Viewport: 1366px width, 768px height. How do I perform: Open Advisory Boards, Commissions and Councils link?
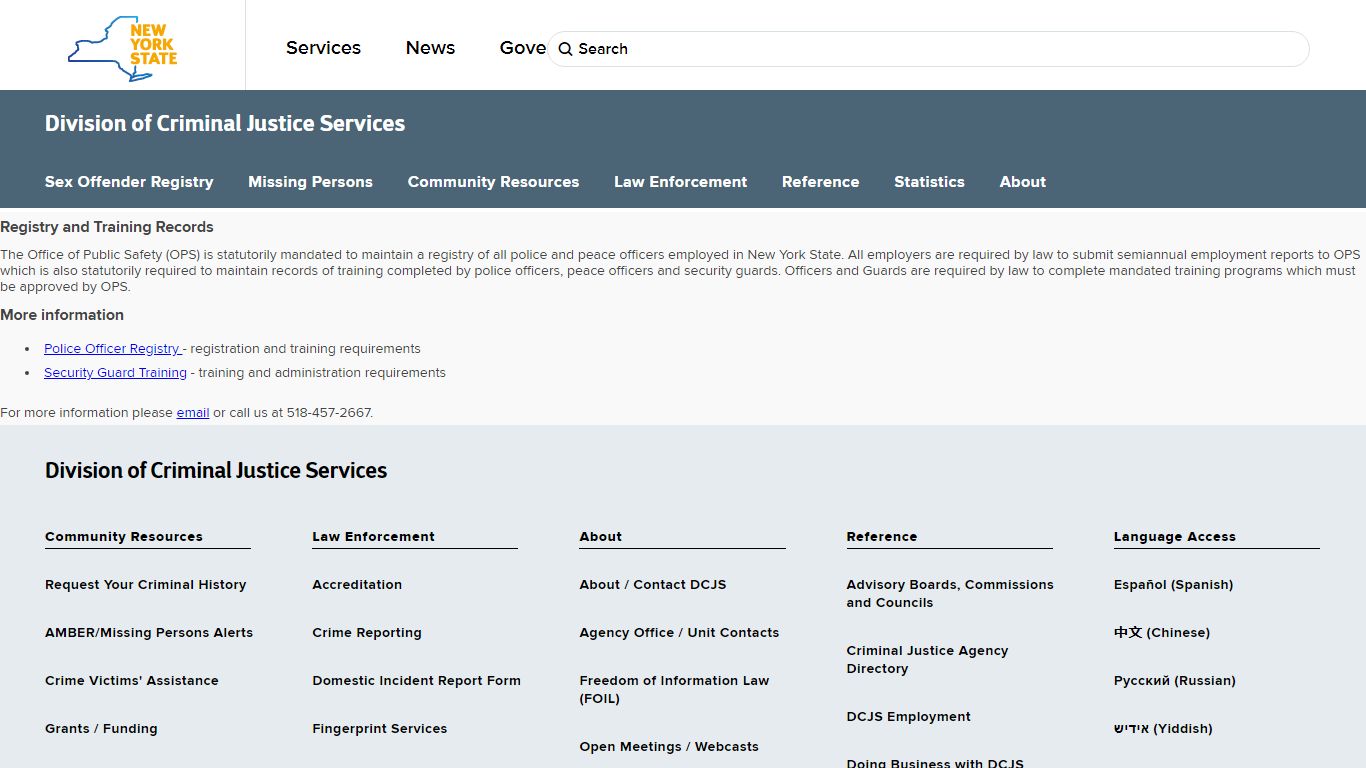coord(950,594)
